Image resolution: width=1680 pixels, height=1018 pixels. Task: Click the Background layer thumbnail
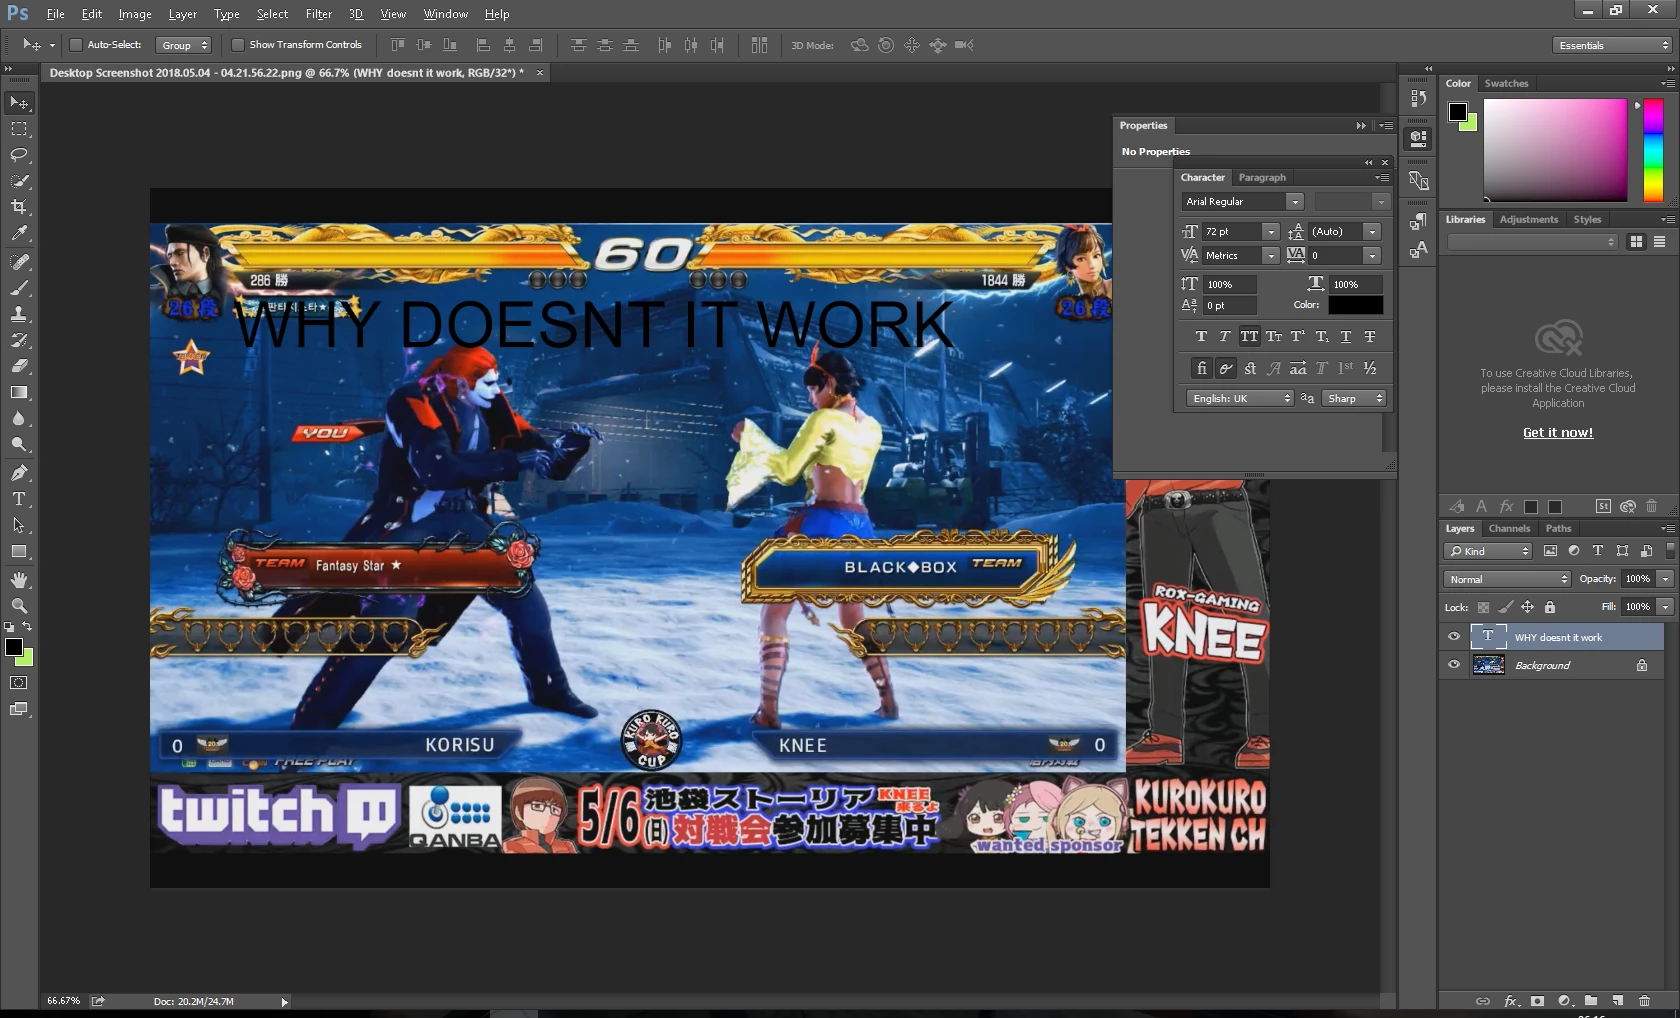pos(1489,665)
